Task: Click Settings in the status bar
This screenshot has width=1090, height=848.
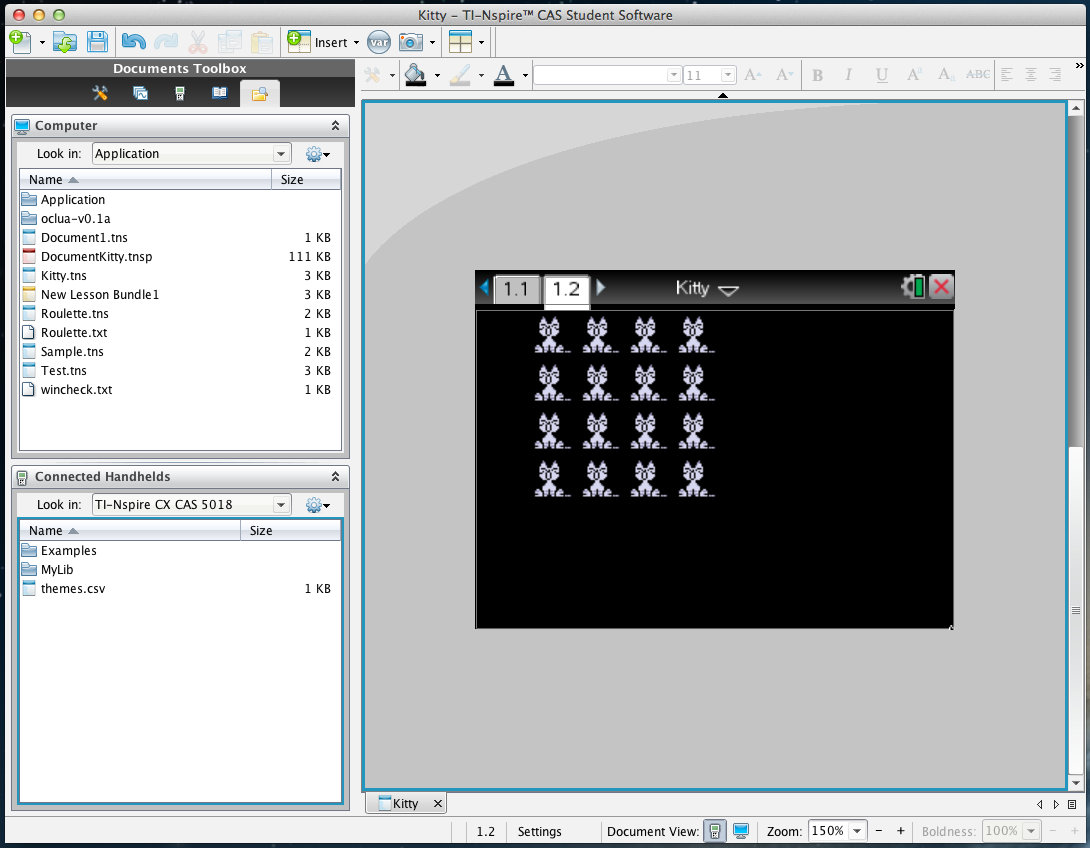Action: pos(539,831)
